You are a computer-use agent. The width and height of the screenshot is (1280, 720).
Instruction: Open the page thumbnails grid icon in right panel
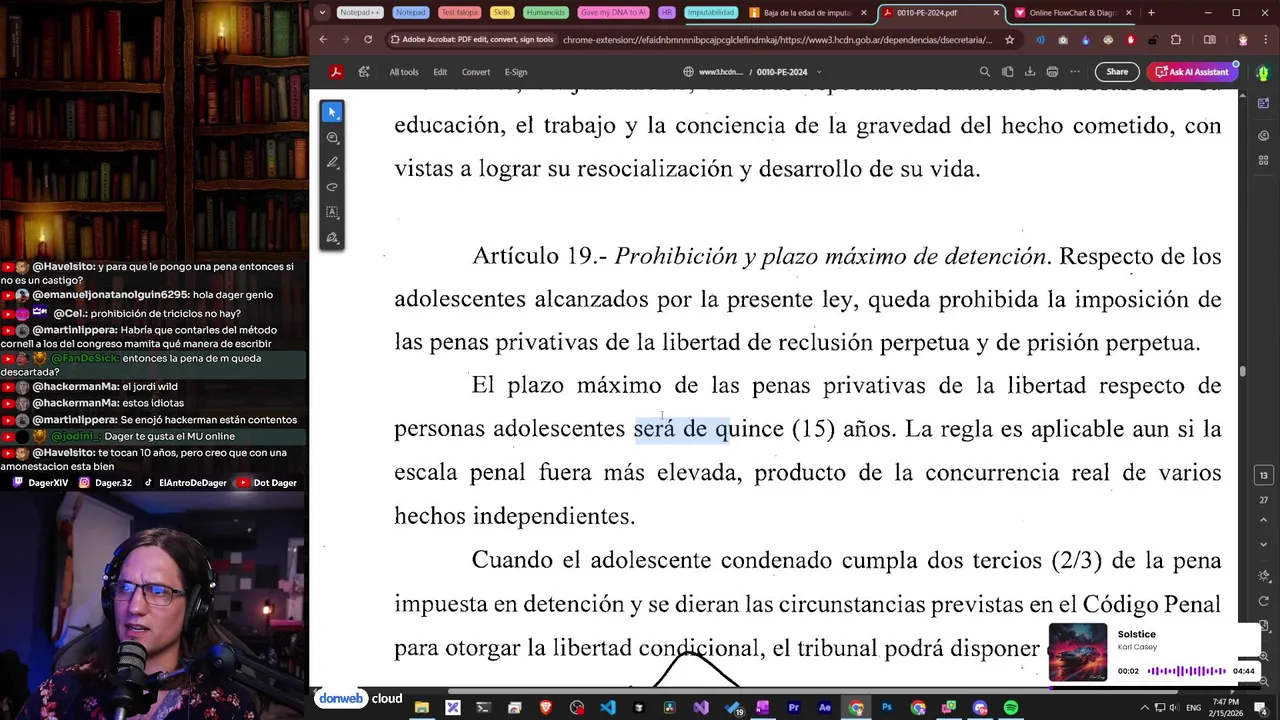1264,160
